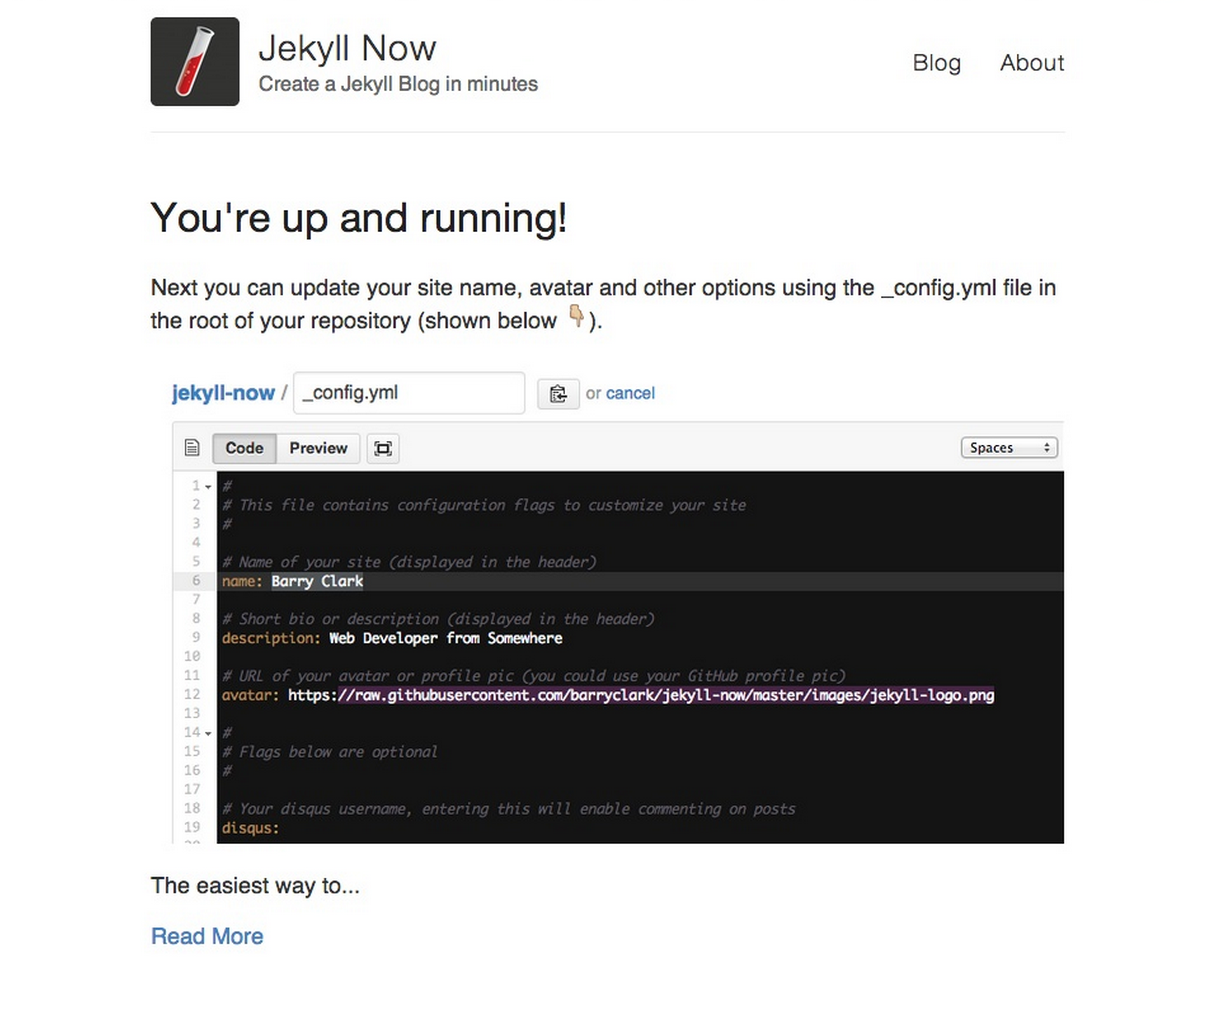Image resolution: width=1222 pixels, height=1014 pixels.
Task: Open the You're up and running! post
Action: coord(359,218)
